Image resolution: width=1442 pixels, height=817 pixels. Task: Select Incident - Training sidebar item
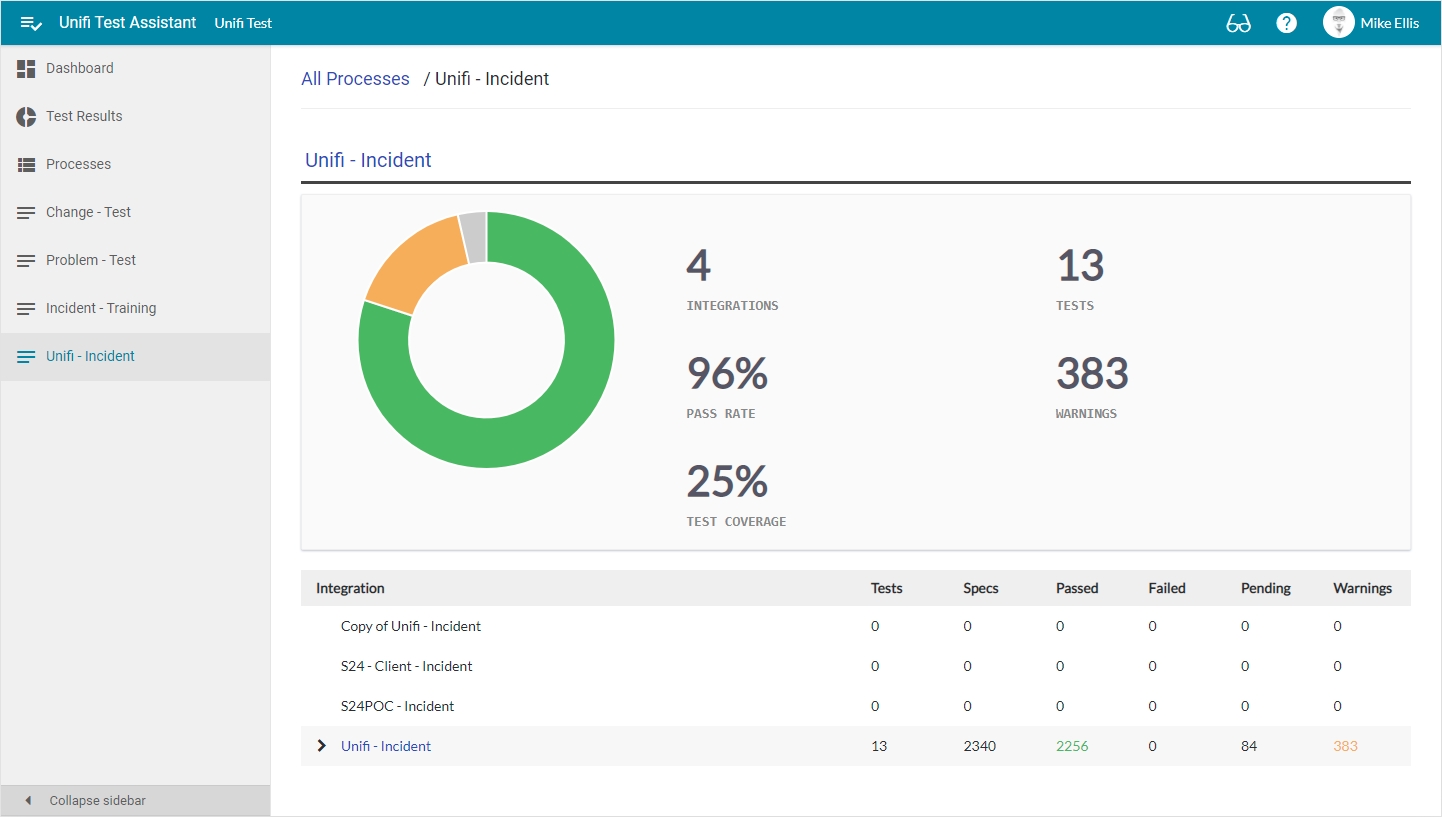coord(101,308)
